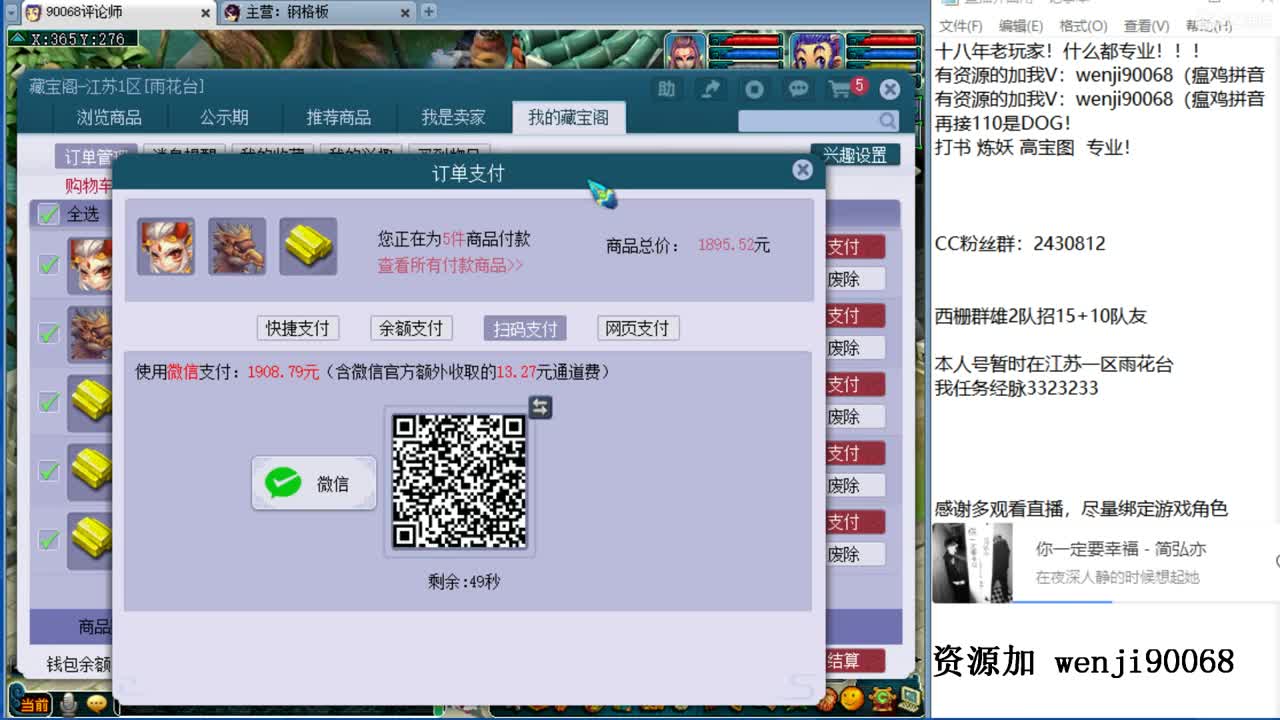Click the music player progress bar

point(1145,601)
